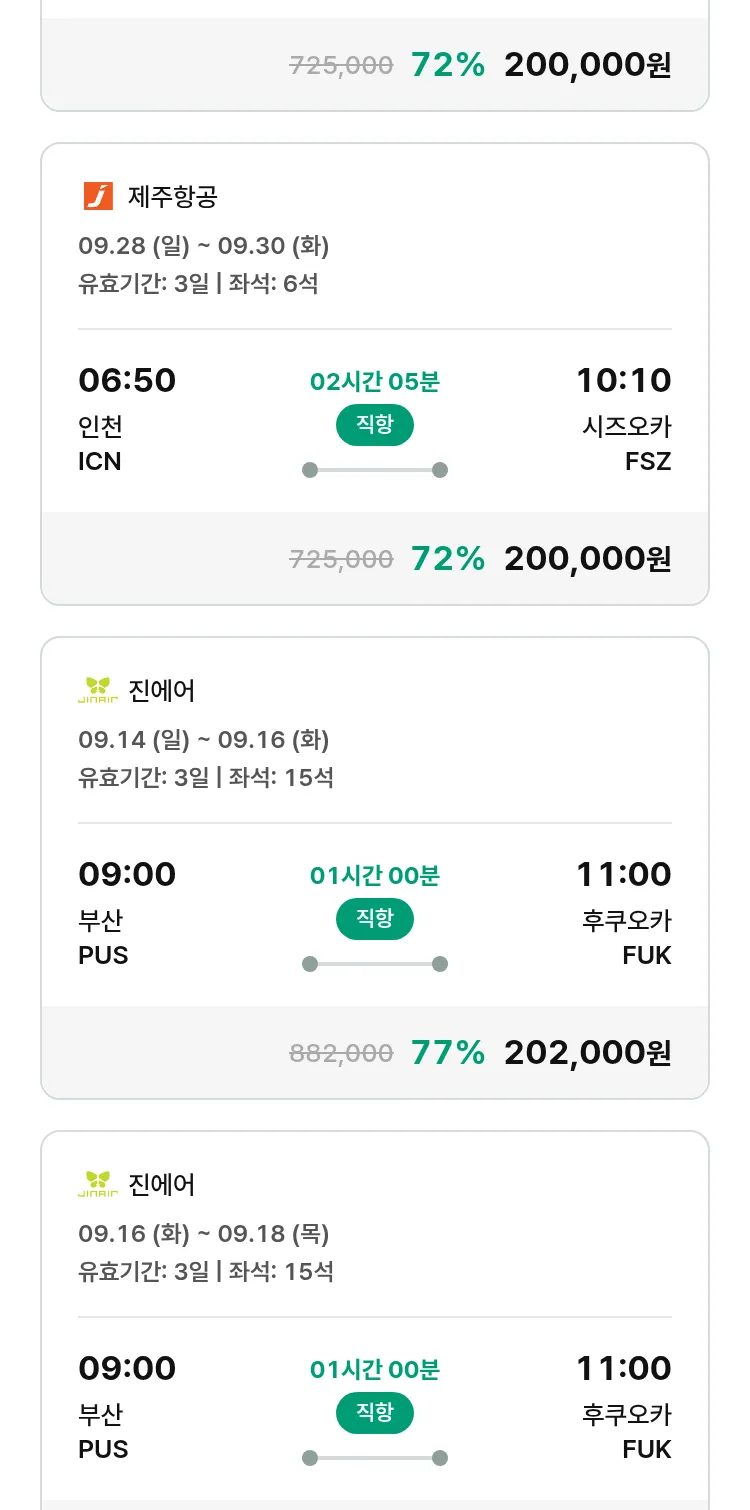750x1510 pixels.
Task: Select 200,000원 price on the Jeju Air card
Action: click(587, 558)
